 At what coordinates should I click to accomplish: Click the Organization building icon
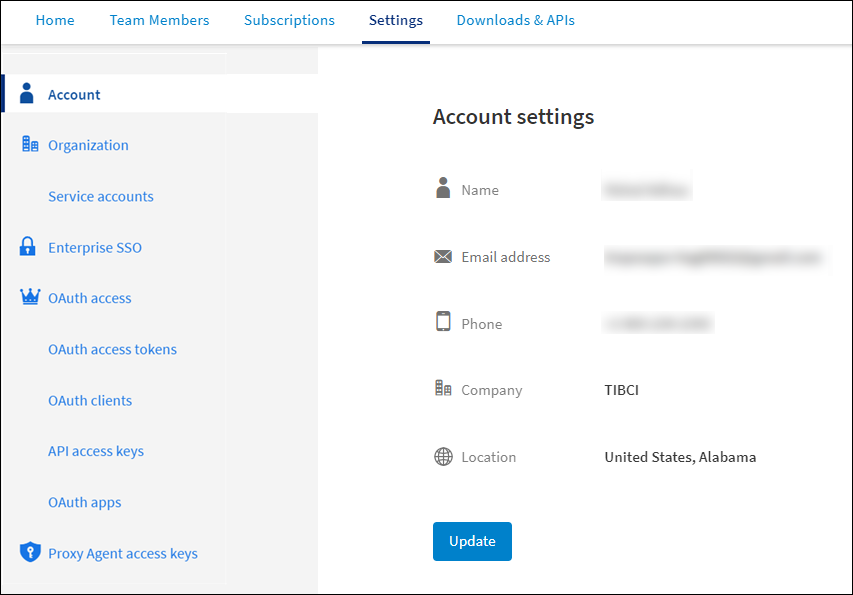tap(30, 145)
